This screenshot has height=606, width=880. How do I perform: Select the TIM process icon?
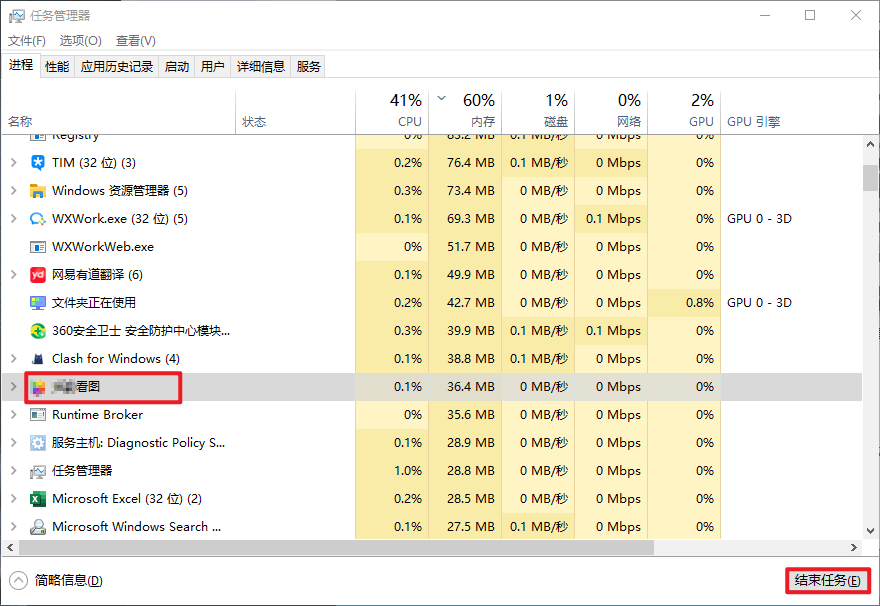point(38,162)
